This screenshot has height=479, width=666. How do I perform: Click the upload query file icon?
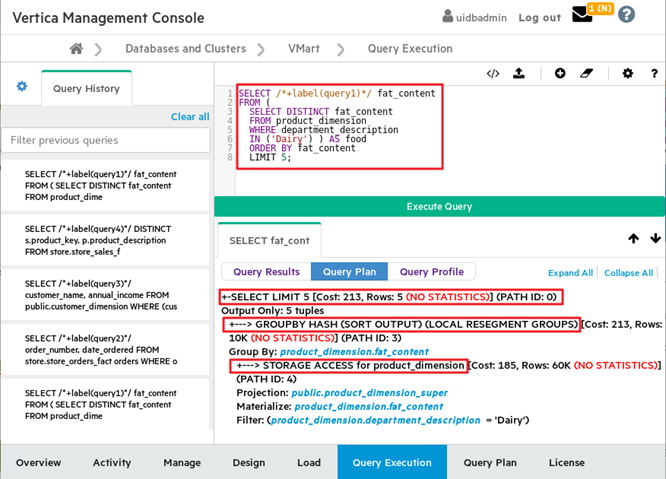coord(519,73)
